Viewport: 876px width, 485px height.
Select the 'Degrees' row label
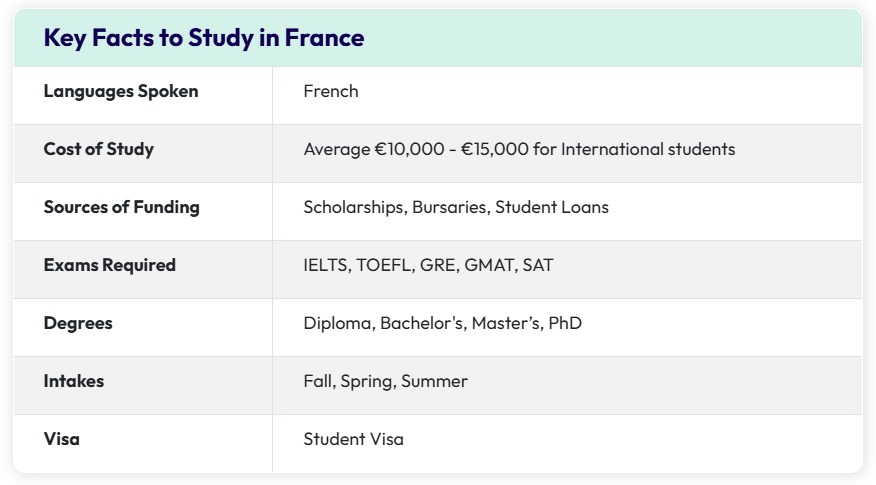click(x=78, y=323)
